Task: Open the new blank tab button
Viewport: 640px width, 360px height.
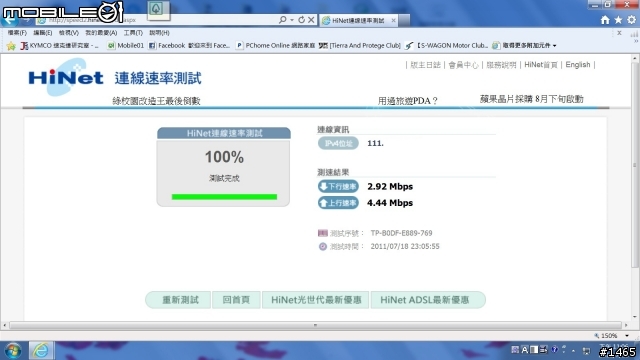Action: click(x=404, y=20)
